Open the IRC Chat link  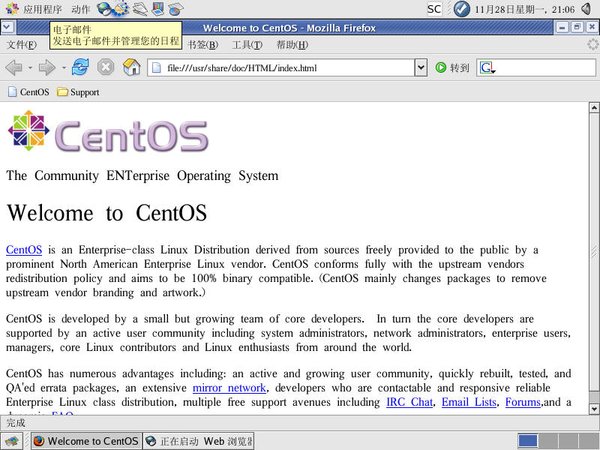(x=410, y=402)
